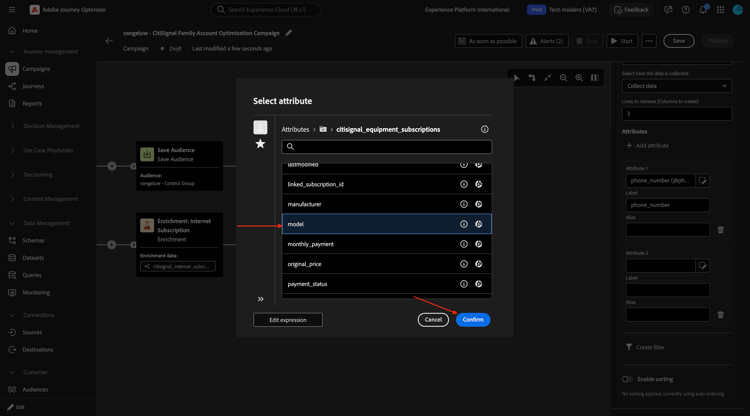Viewport: 750px width, 416px height.
Task: Open info icon for the model attribute
Action: point(463,224)
